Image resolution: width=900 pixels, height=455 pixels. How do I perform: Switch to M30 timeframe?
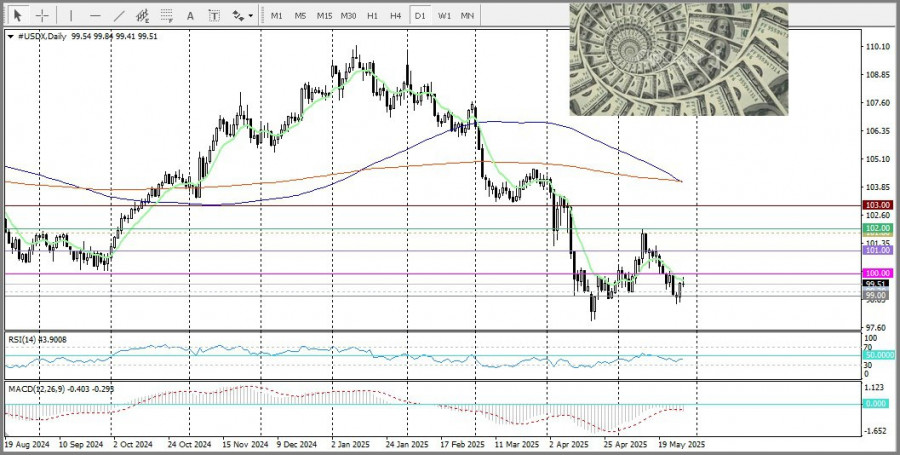(348, 16)
